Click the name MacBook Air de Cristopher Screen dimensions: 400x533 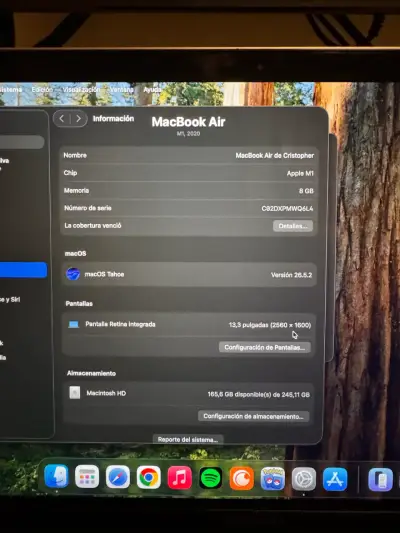pyautogui.click(x=275, y=155)
